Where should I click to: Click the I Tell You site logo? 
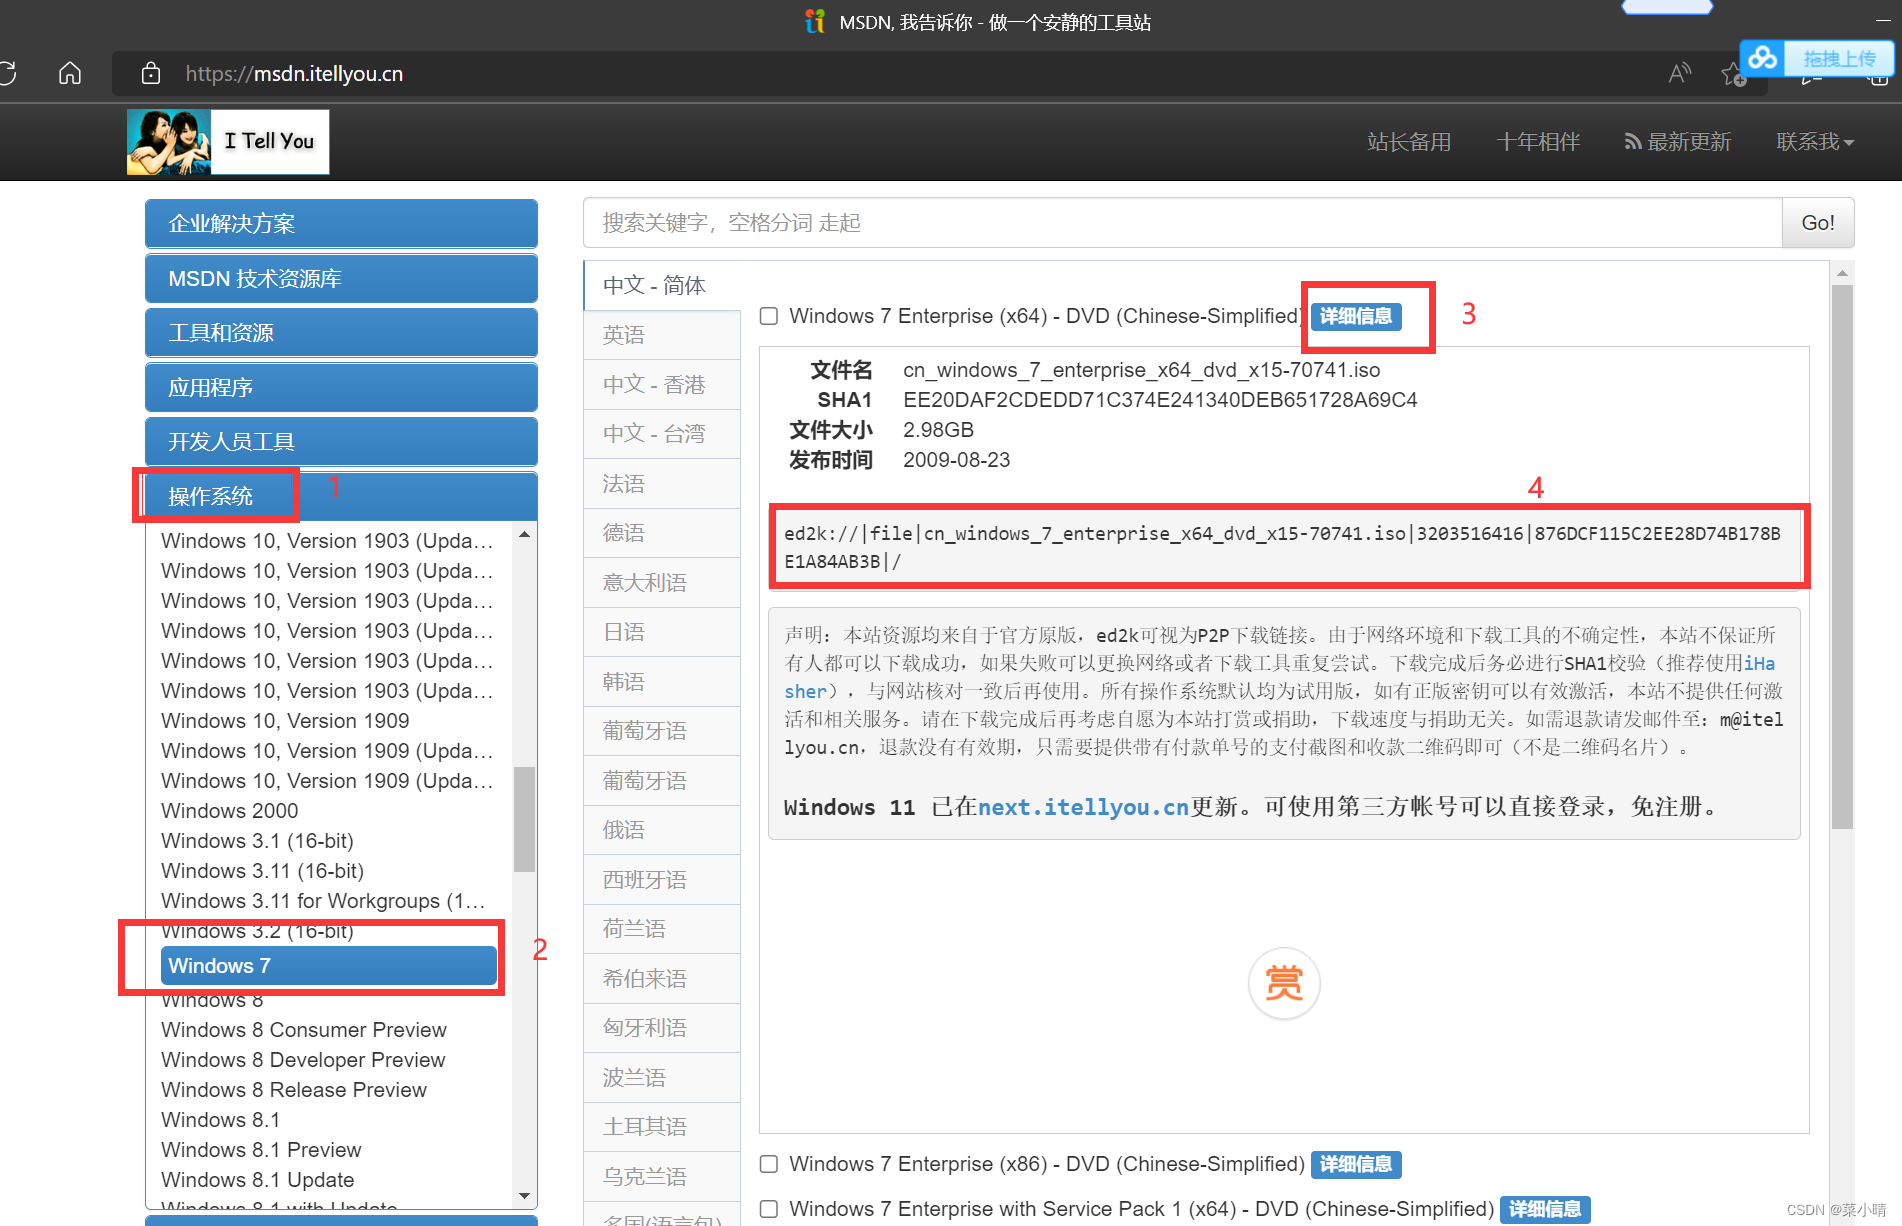pos(228,142)
